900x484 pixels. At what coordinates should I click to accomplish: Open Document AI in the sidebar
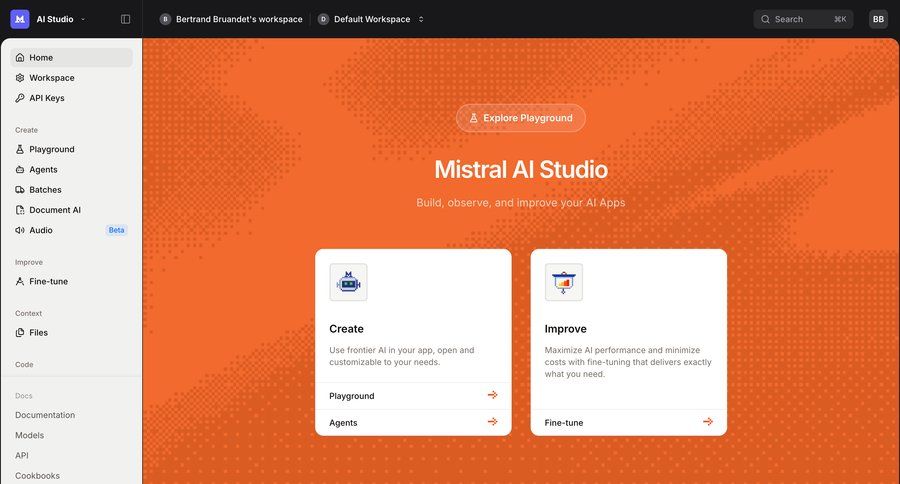[71, 210]
